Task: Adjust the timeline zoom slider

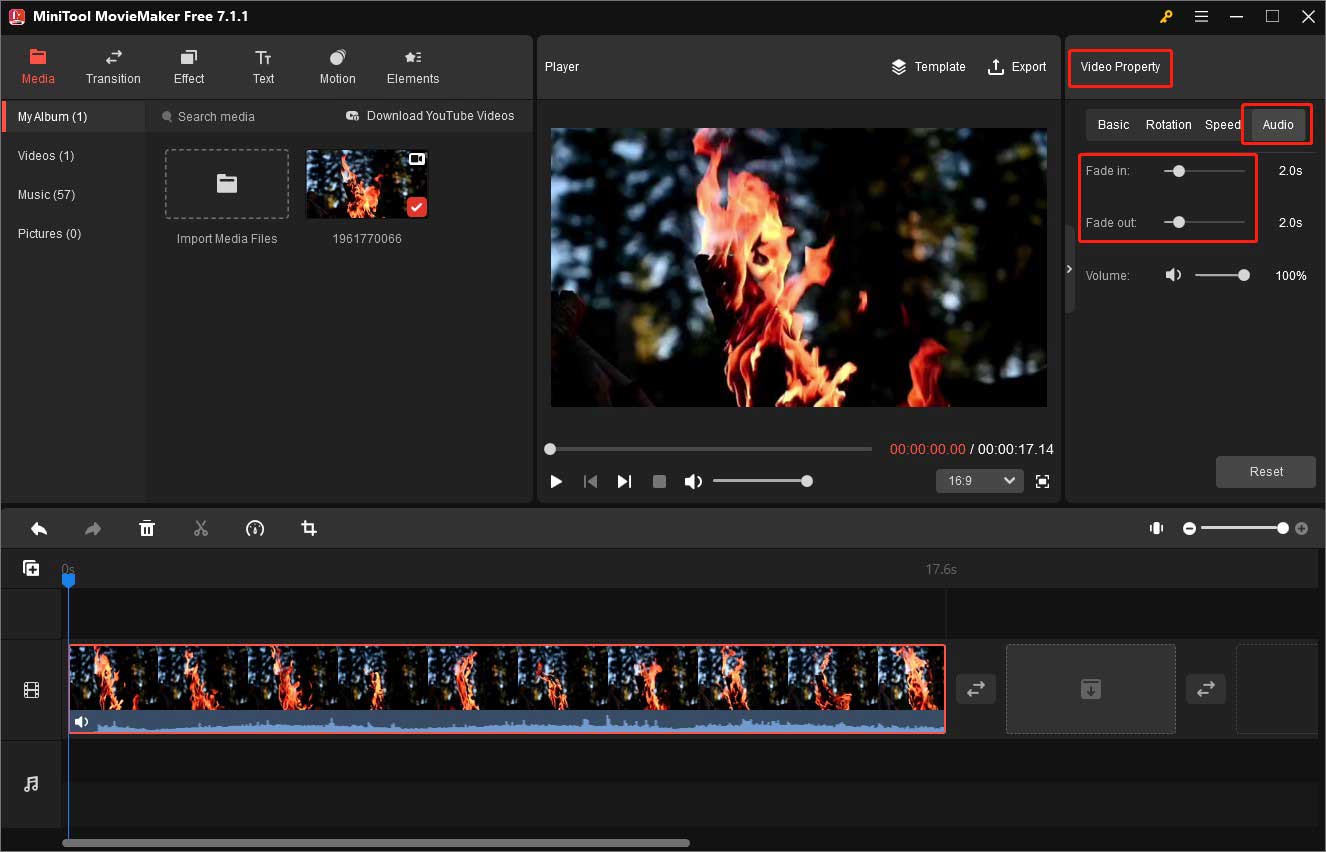Action: (x=1245, y=528)
